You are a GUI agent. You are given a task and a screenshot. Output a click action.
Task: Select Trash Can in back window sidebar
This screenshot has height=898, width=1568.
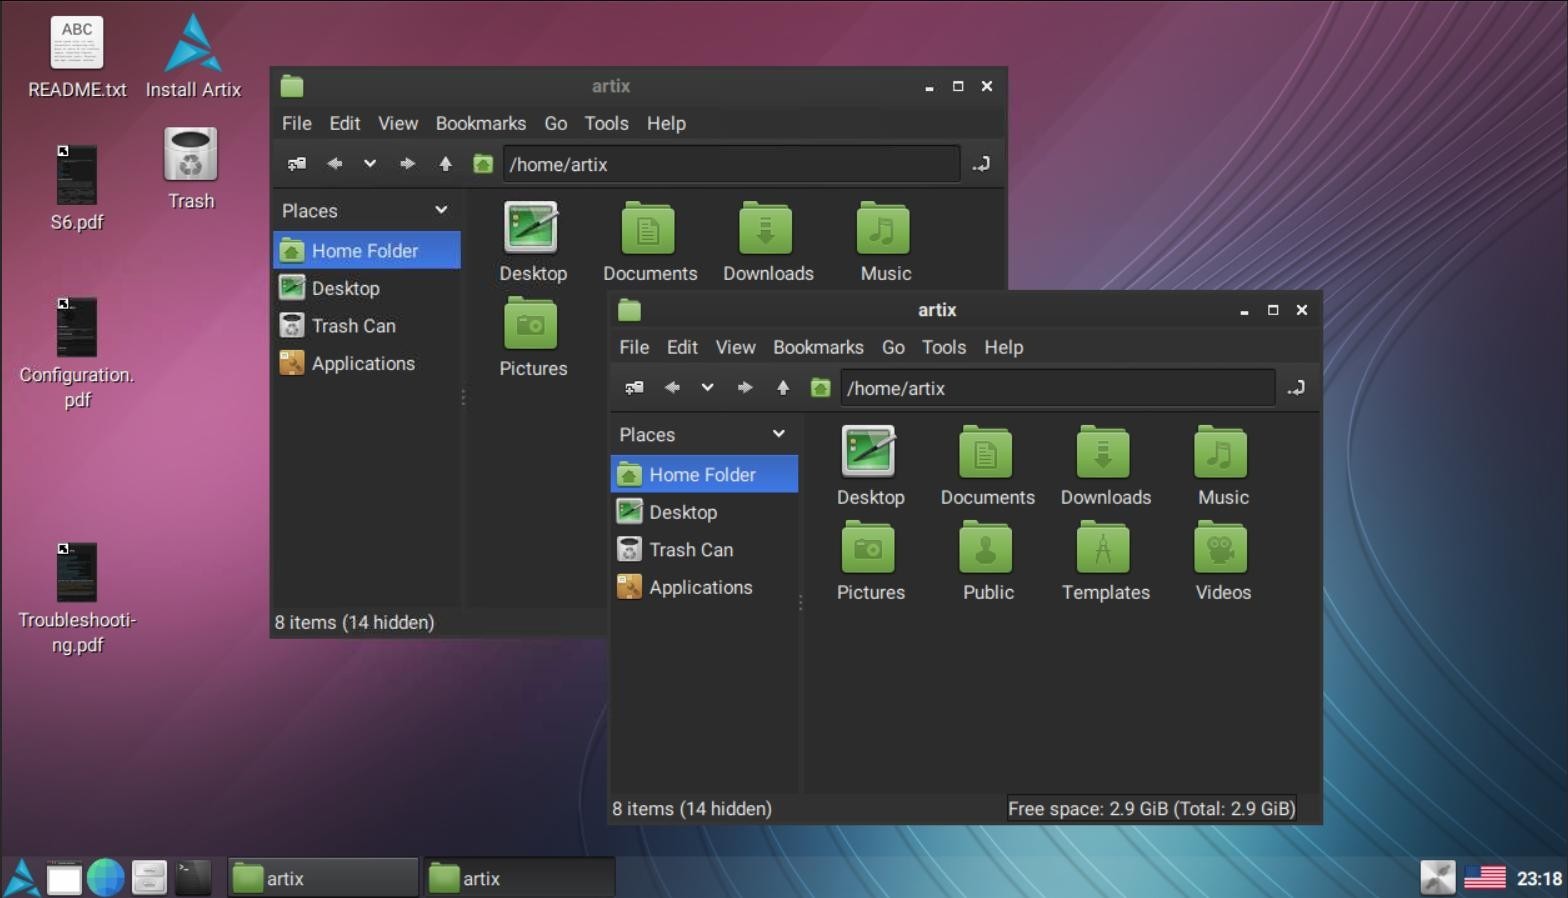[367, 325]
